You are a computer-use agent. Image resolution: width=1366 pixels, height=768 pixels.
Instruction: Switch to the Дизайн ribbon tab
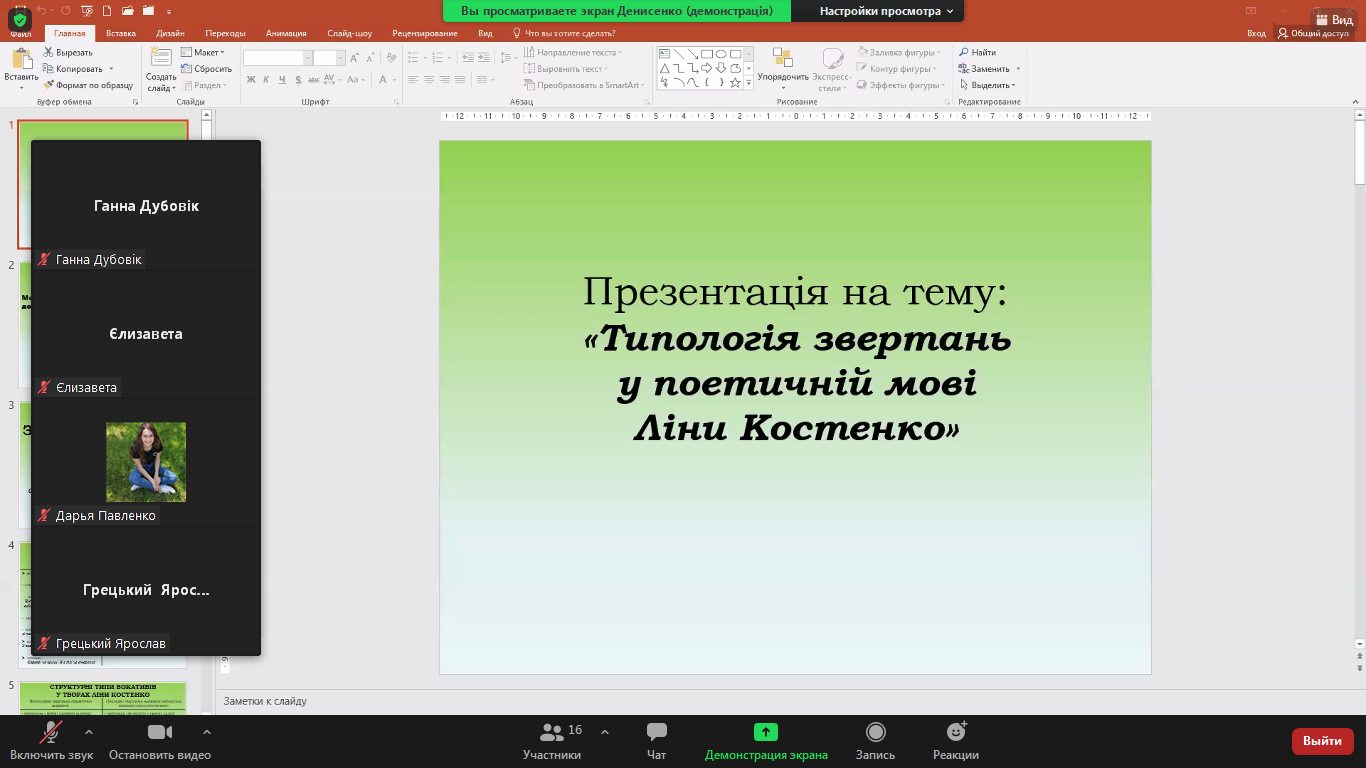tap(170, 33)
